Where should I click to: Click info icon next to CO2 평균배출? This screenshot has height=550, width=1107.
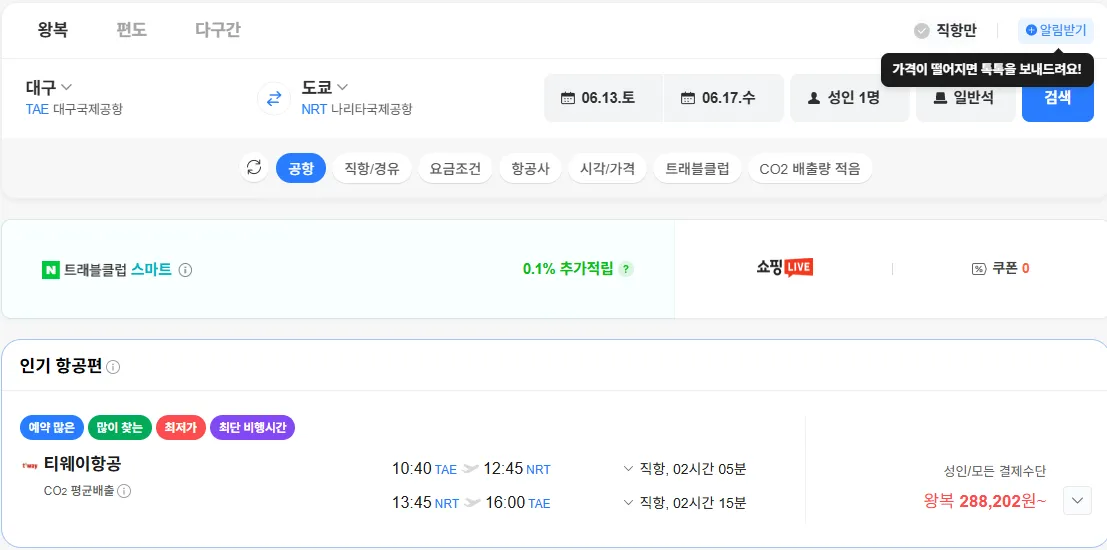click(x=124, y=491)
